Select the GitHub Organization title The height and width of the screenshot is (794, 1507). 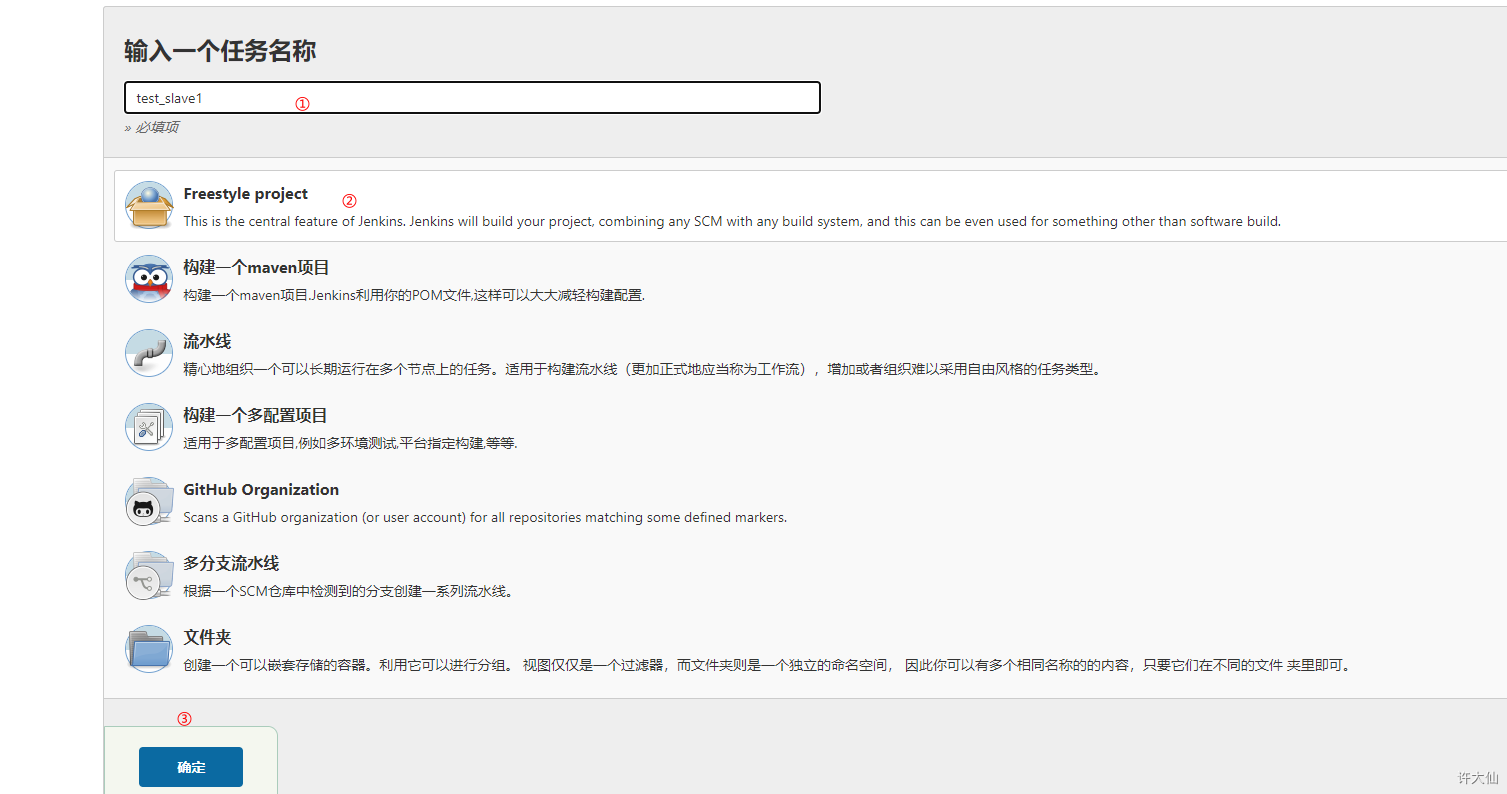pyautogui.click(x=261, y=490)
